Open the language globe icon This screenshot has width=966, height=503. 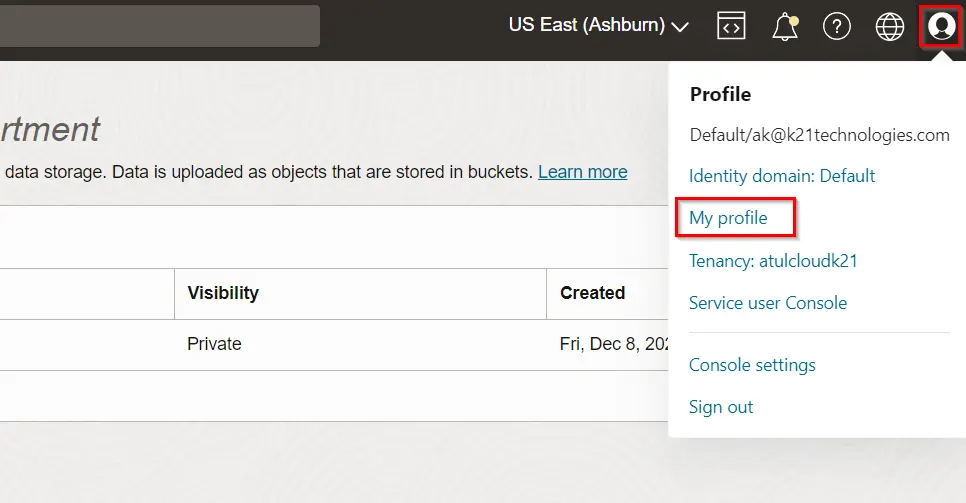889,27
